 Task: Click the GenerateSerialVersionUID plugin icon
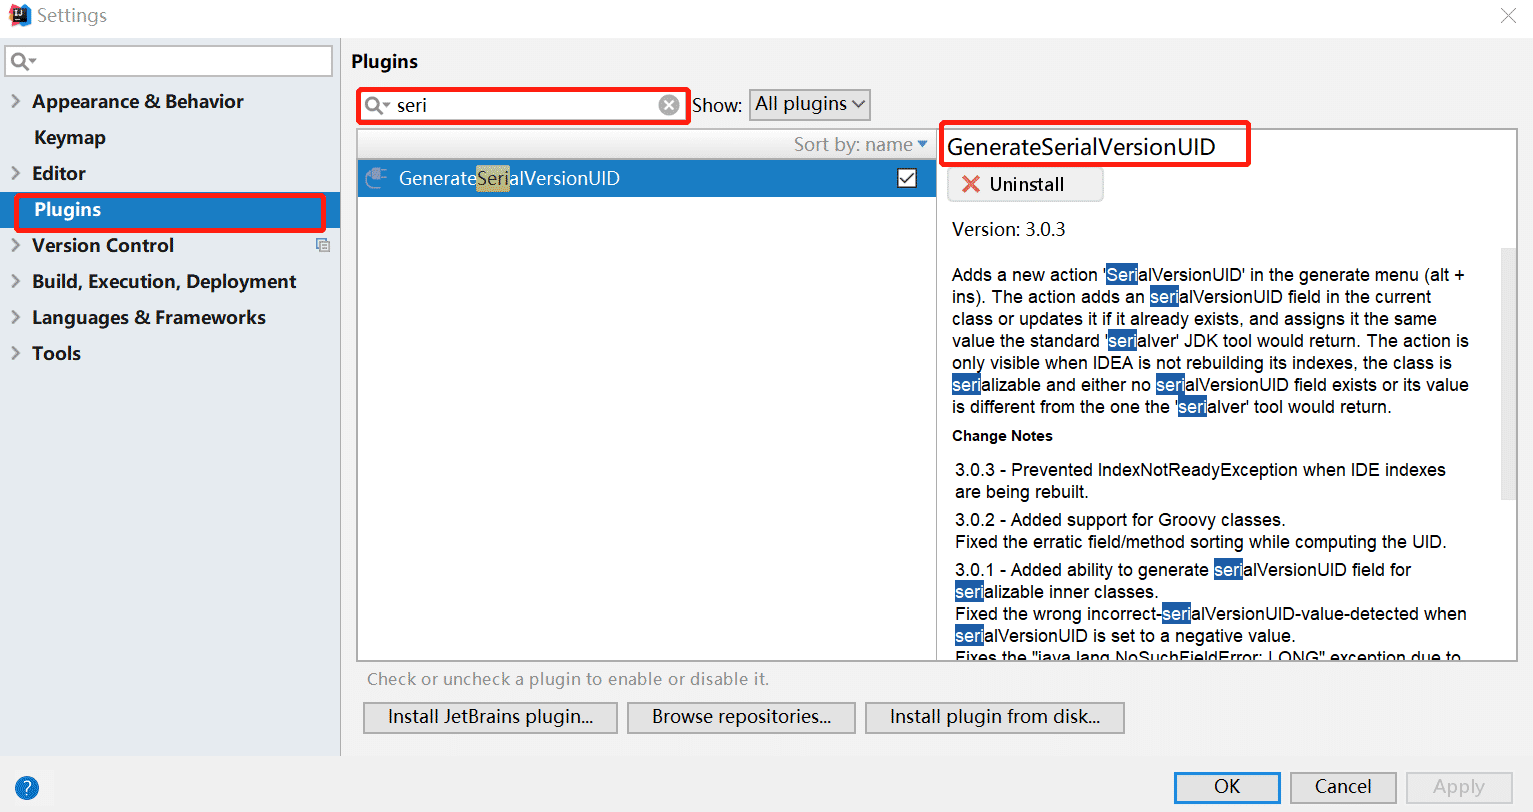click(x=376, y=178)
